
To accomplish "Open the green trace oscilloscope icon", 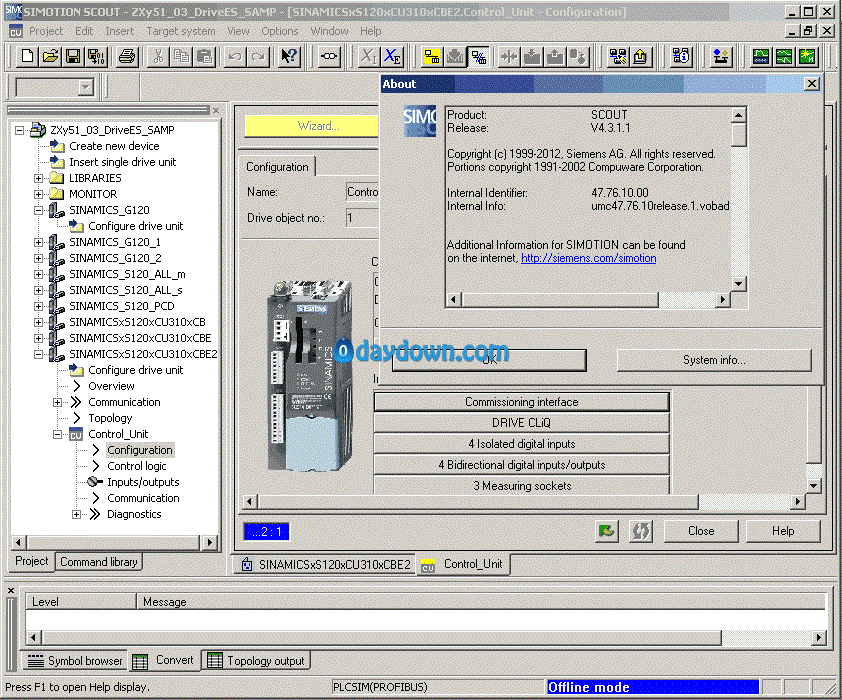I will click(x=760, y=56).
